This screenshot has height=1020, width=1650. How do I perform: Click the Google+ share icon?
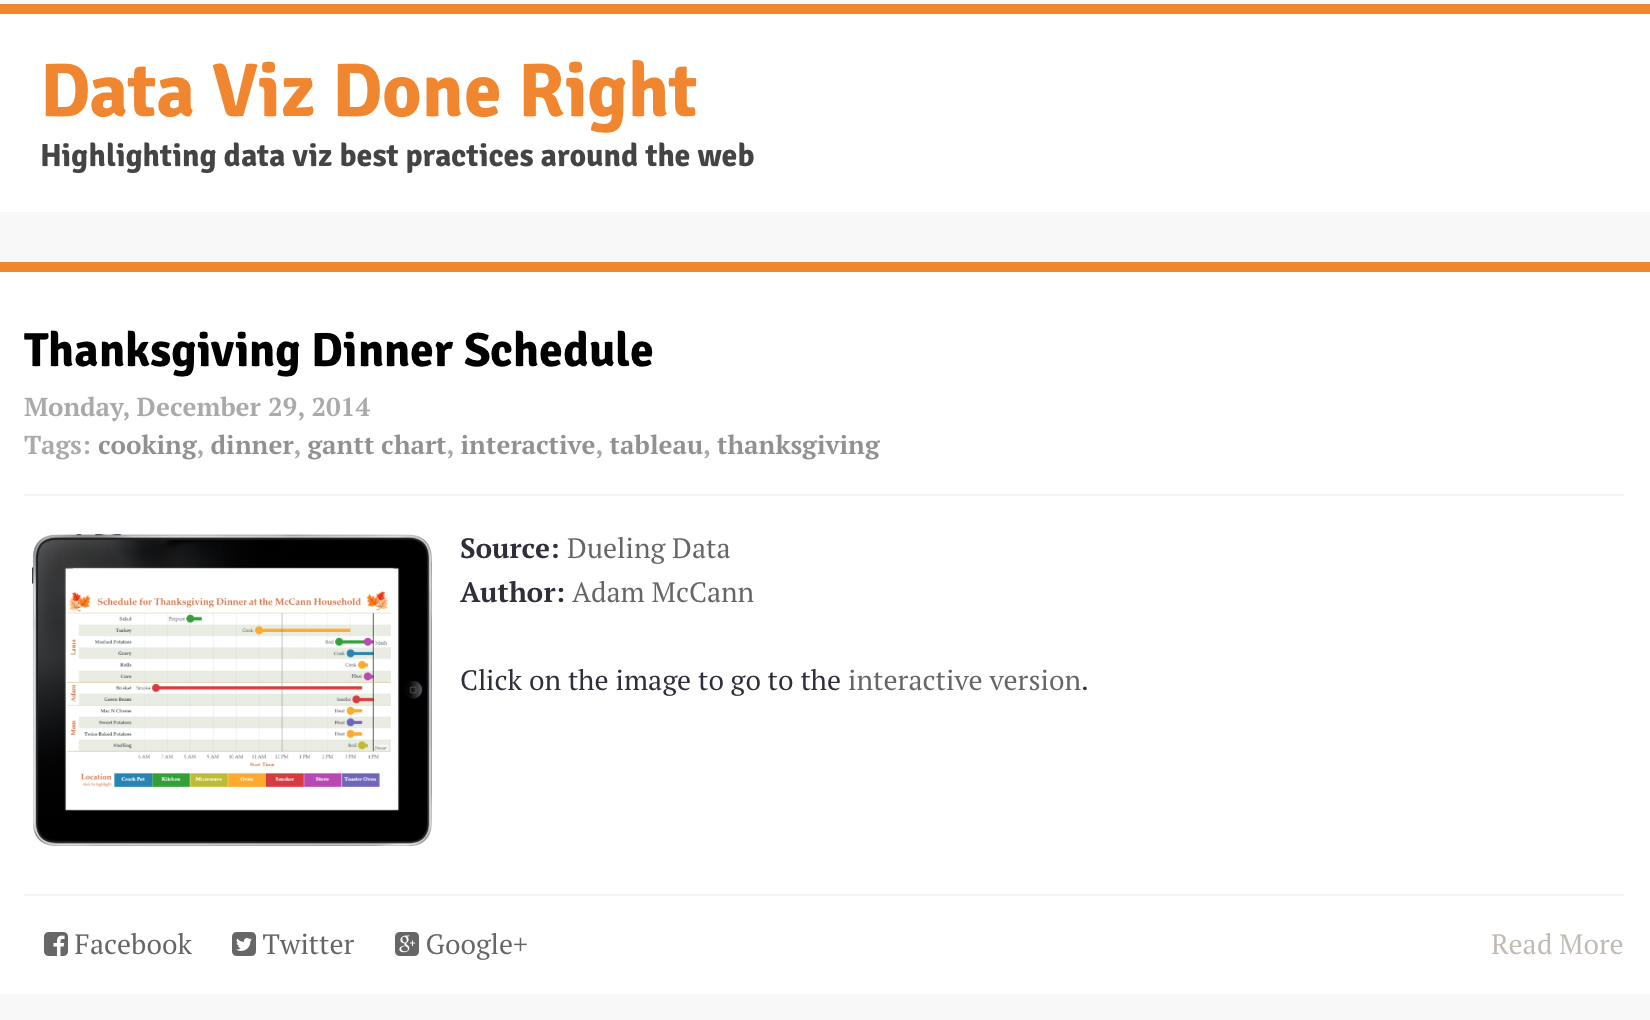tap(407, 944)
